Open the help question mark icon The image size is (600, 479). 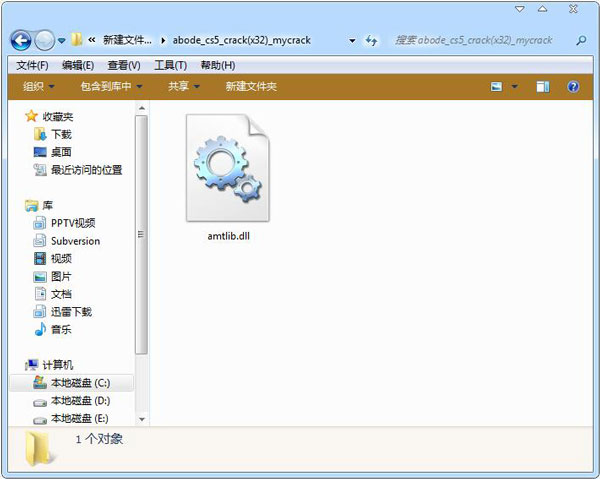(573, 87)
